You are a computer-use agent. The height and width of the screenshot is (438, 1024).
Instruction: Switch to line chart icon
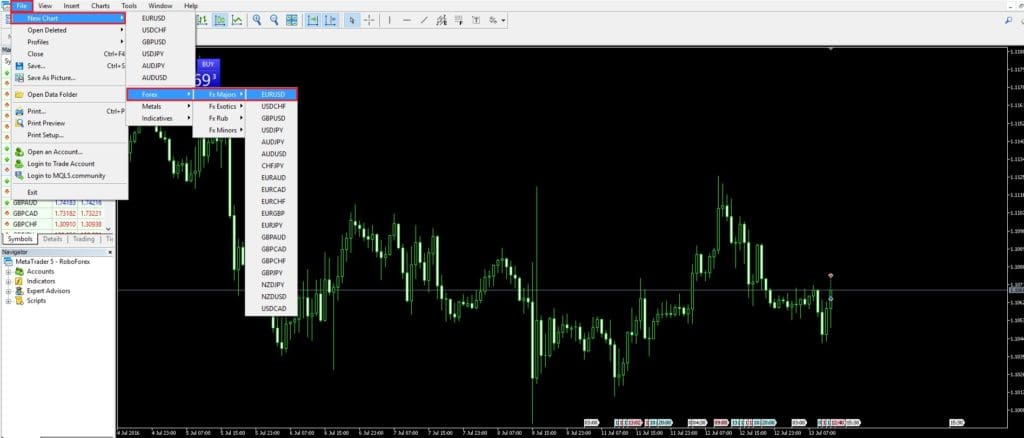click(236, 20)
